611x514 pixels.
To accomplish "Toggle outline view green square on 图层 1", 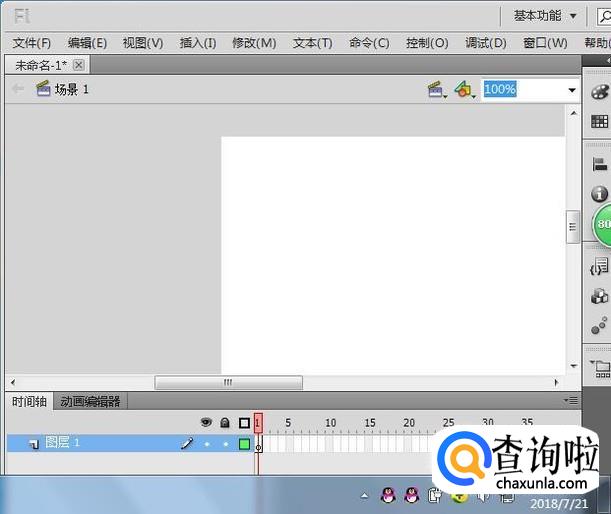I will coord(244,443).
